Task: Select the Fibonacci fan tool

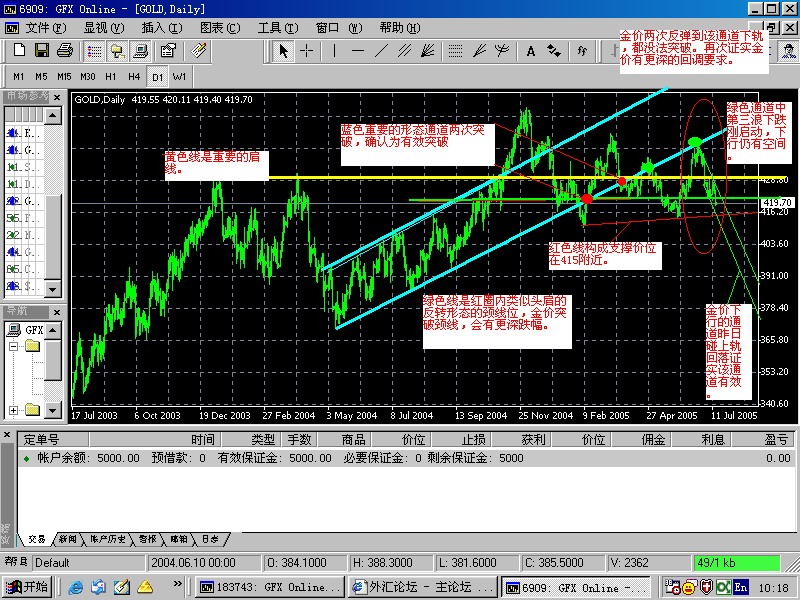Action: point(479,51)
